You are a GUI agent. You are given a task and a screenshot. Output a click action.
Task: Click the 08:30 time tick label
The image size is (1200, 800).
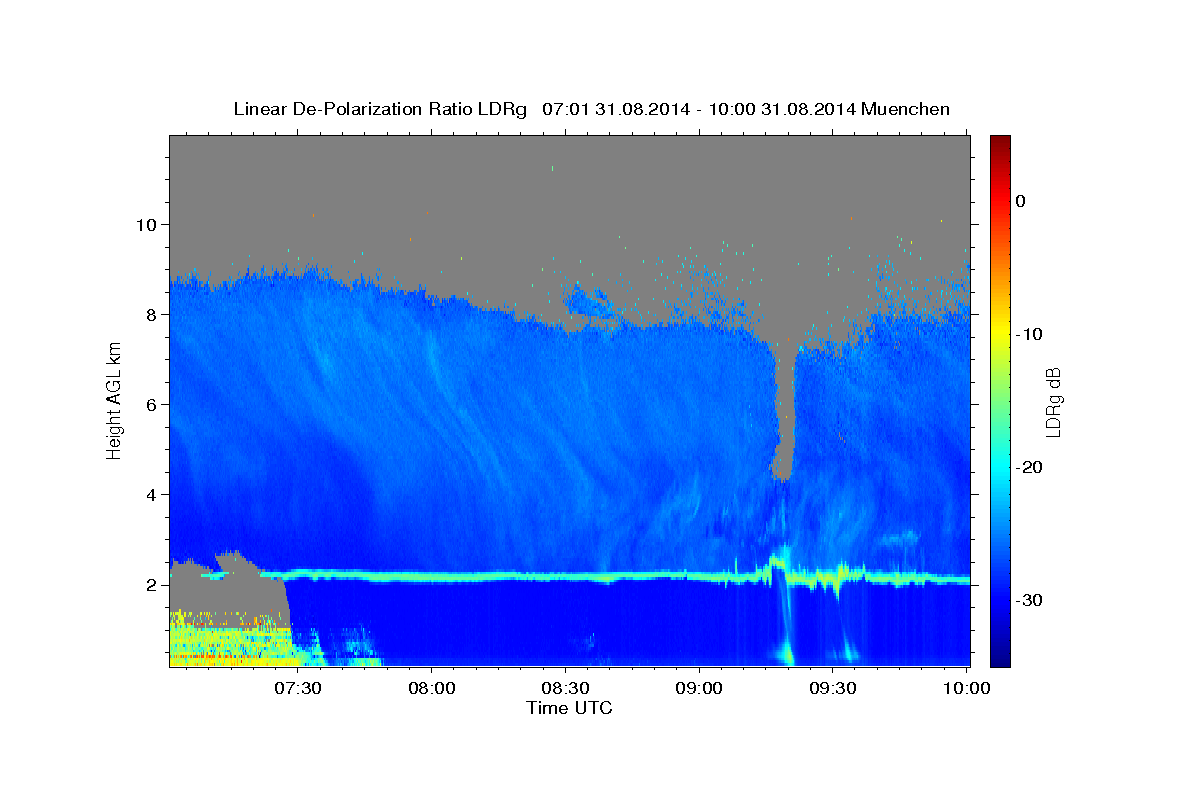[566, 688]
